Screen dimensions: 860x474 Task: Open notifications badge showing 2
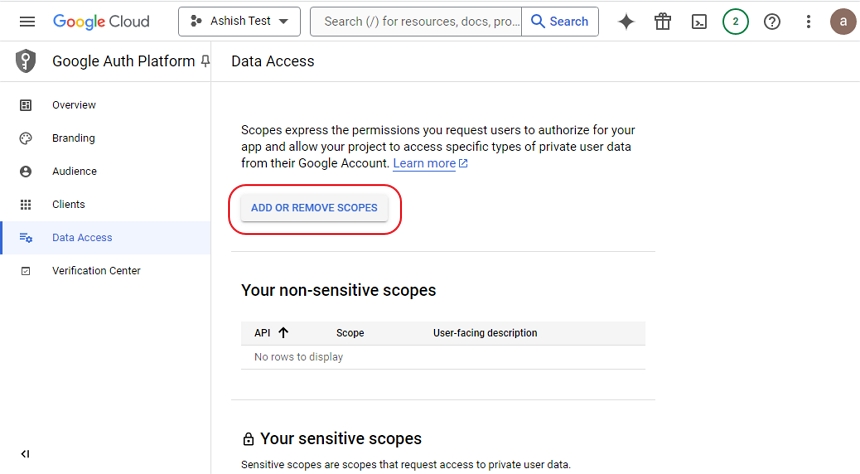[x=735, y=21]
